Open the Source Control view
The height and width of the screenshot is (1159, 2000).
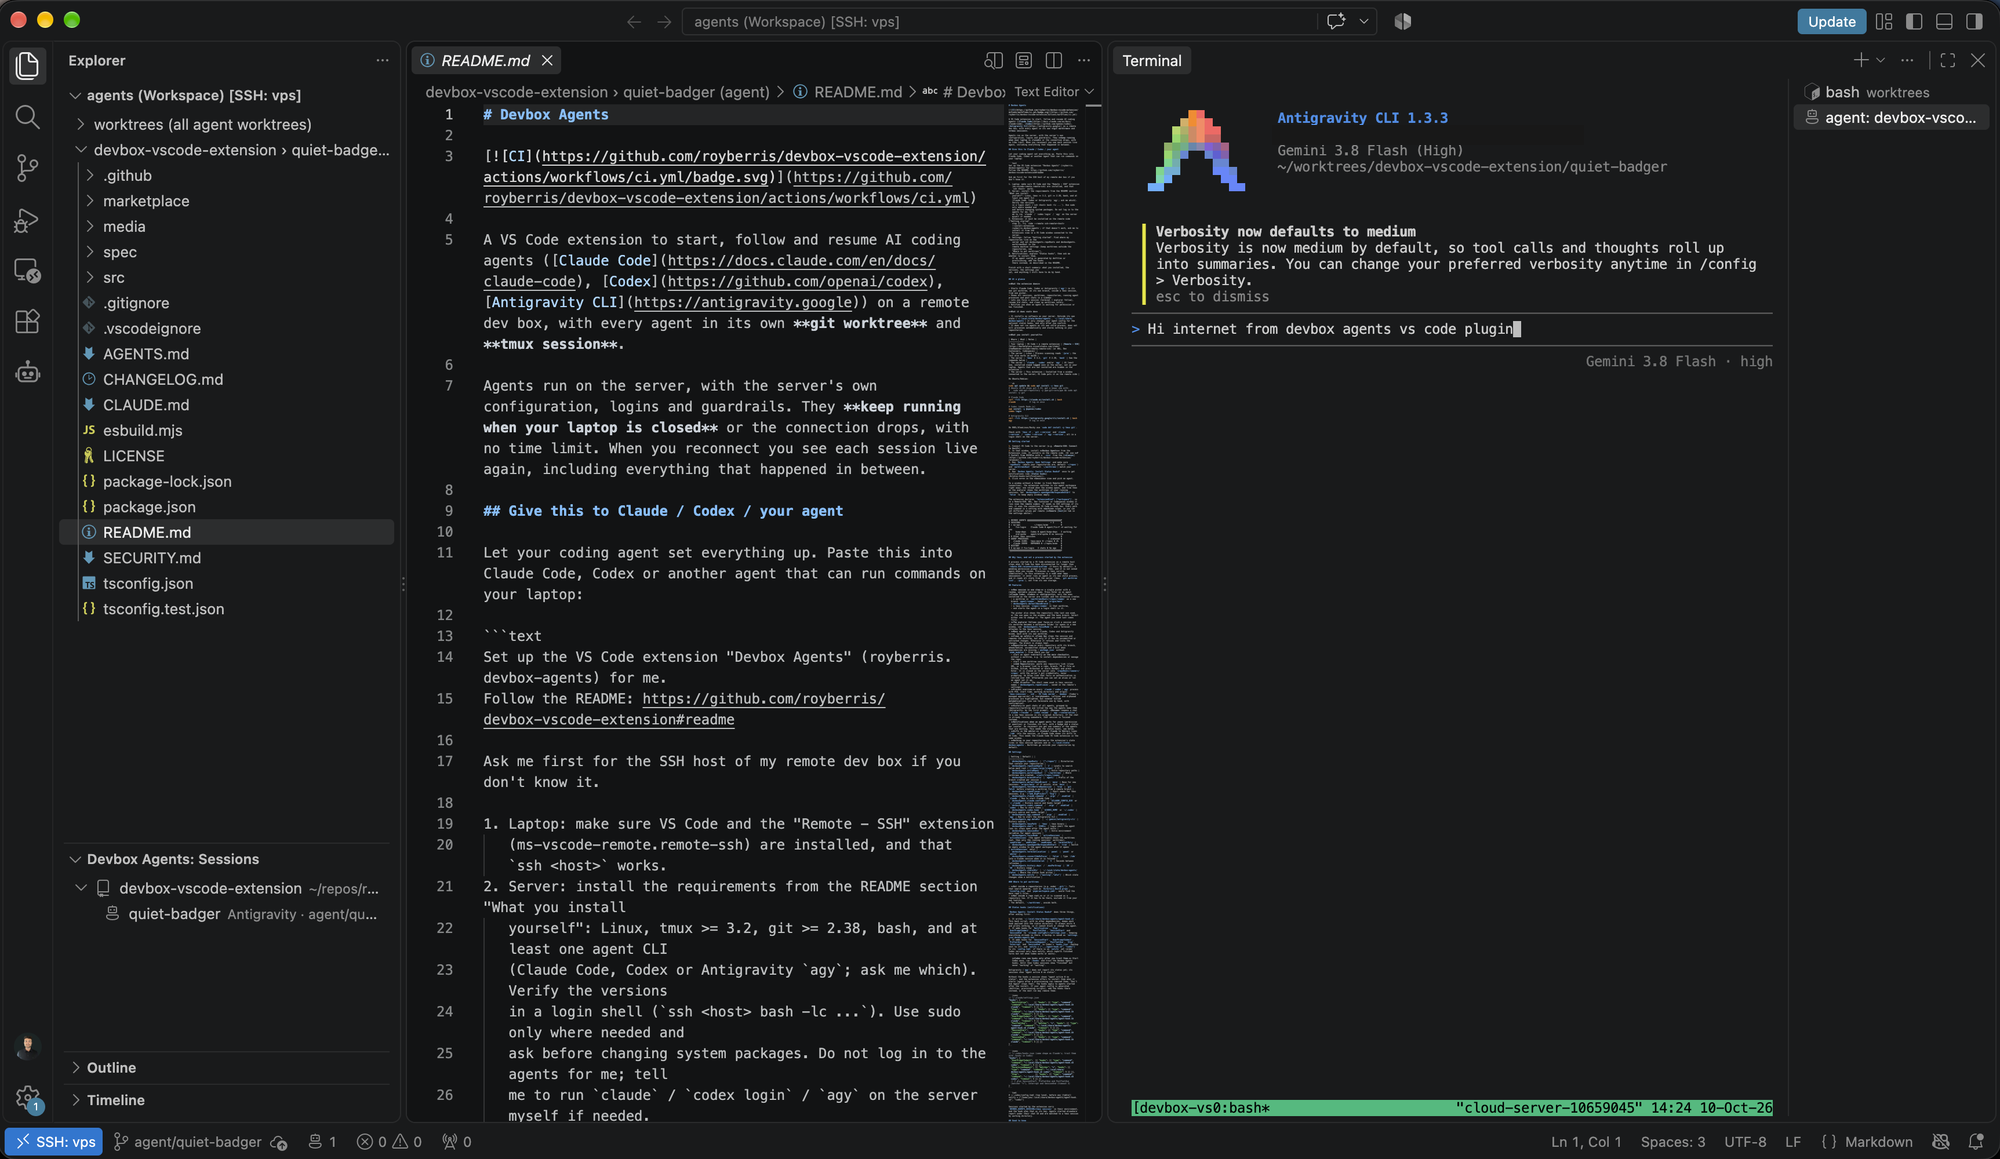pos(27,168)
